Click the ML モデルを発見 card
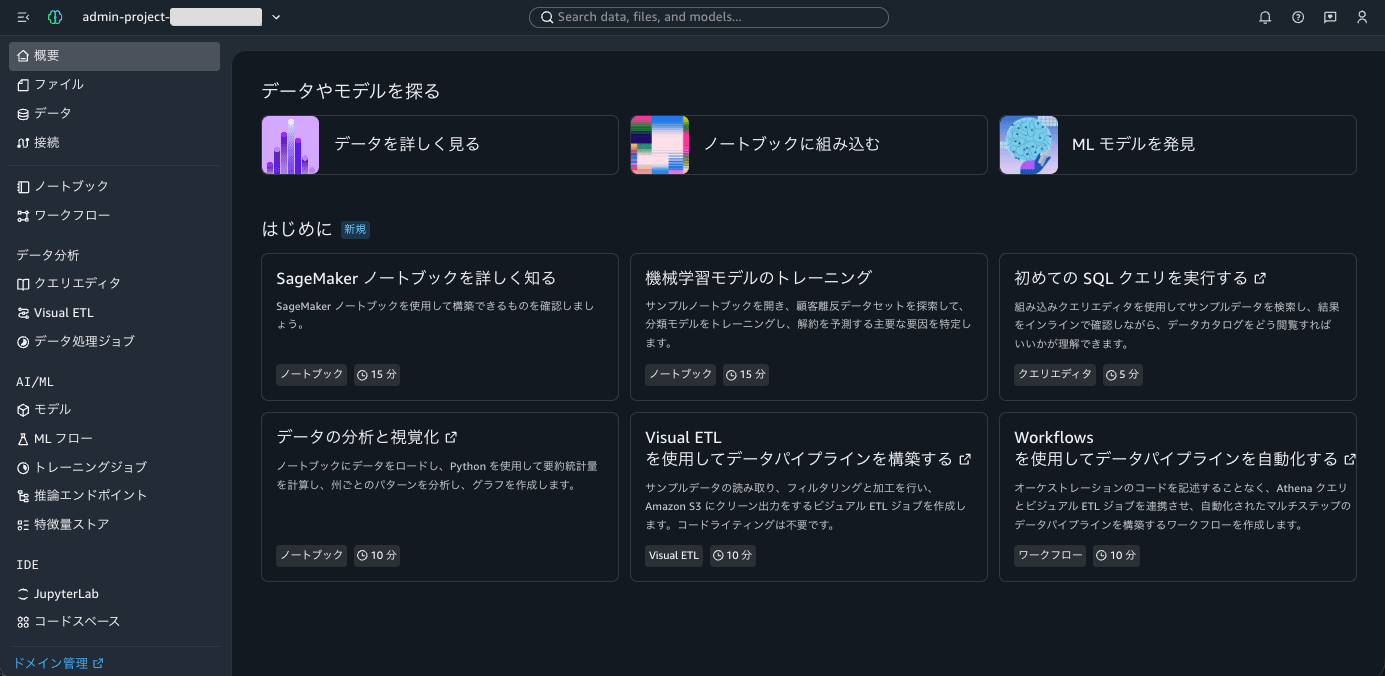This screenshot has width=1385, height=676. pyautogui.click(x=1178, y=145)
